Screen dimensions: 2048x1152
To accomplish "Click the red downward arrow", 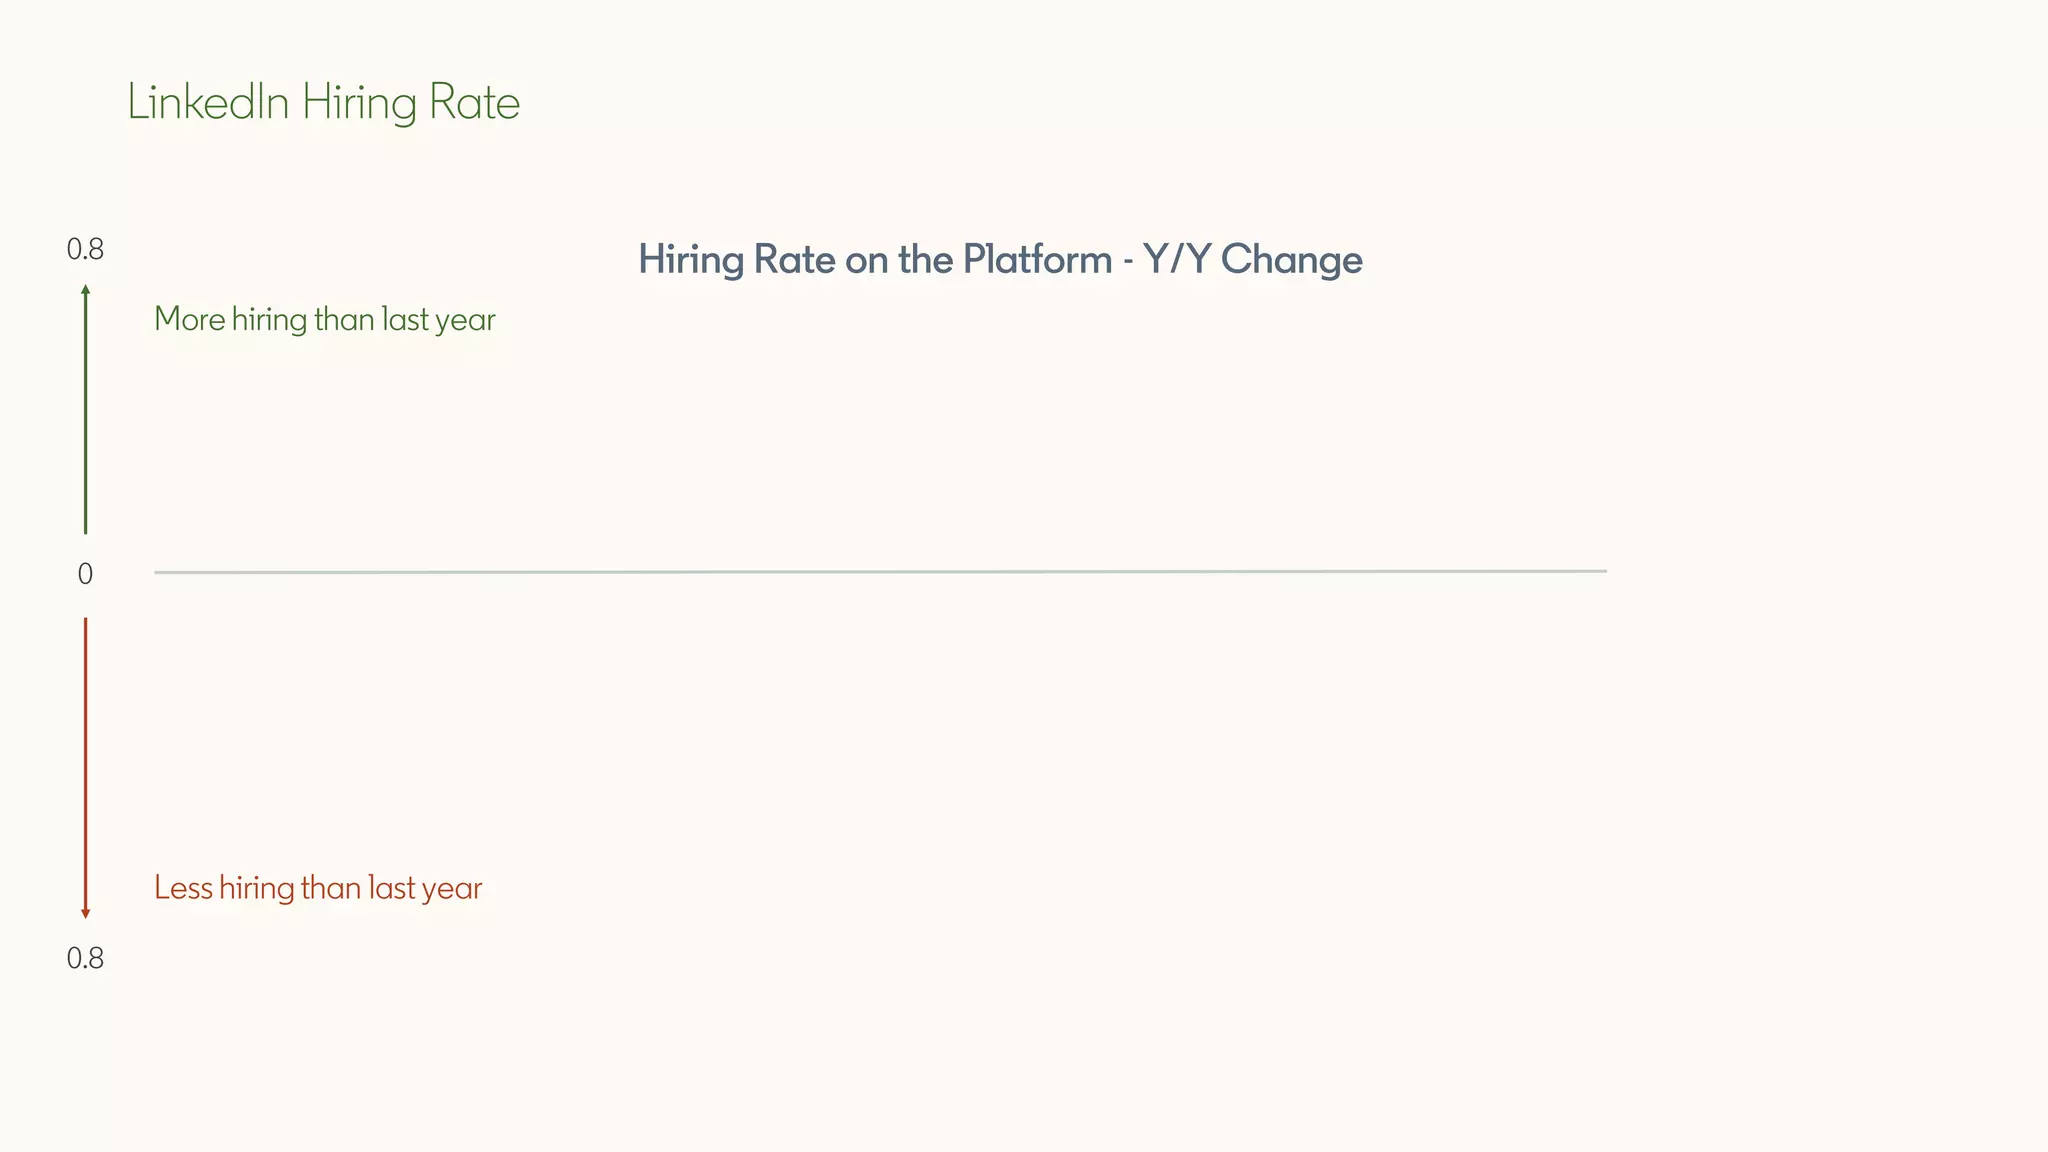I will pyautogui.click(x=85, y=767).
